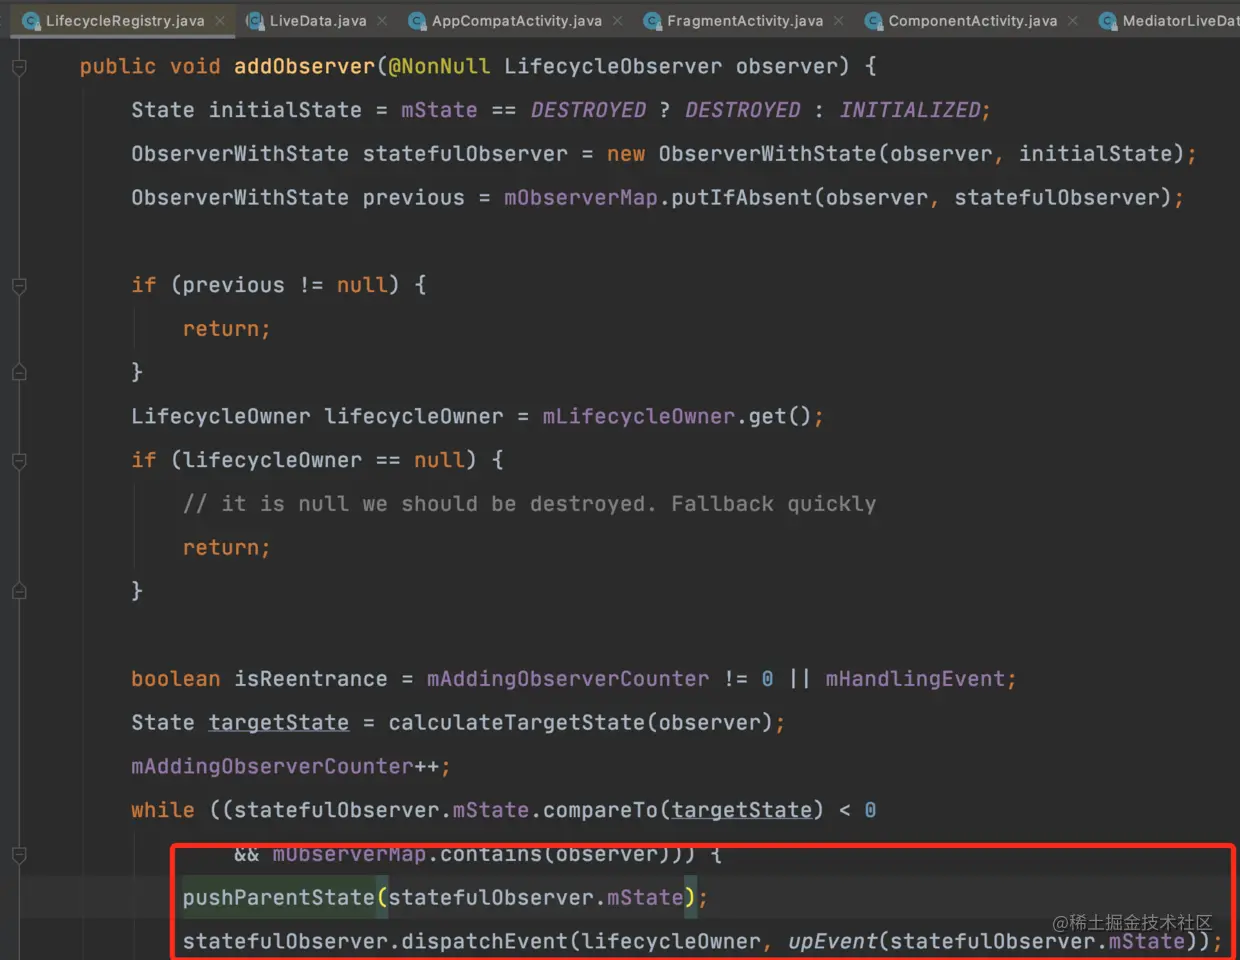Click the 'new' keyword before ObserverWithState
This screenshot has height=960, width=1240.
[626, 154]
